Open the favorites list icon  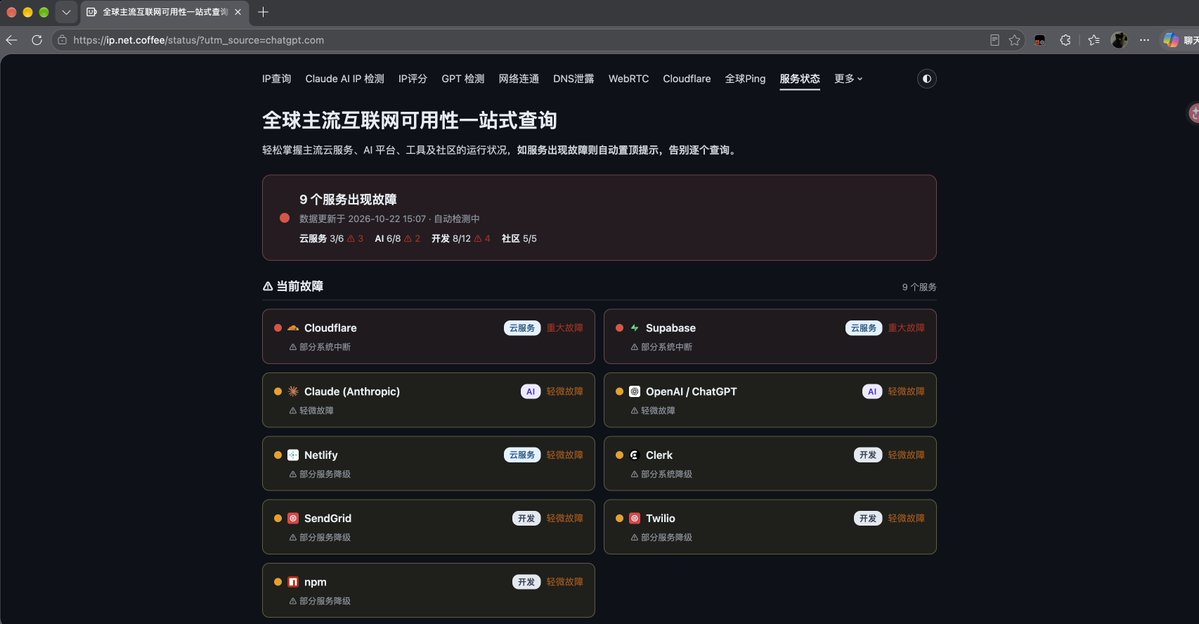tap(1093, 40)
